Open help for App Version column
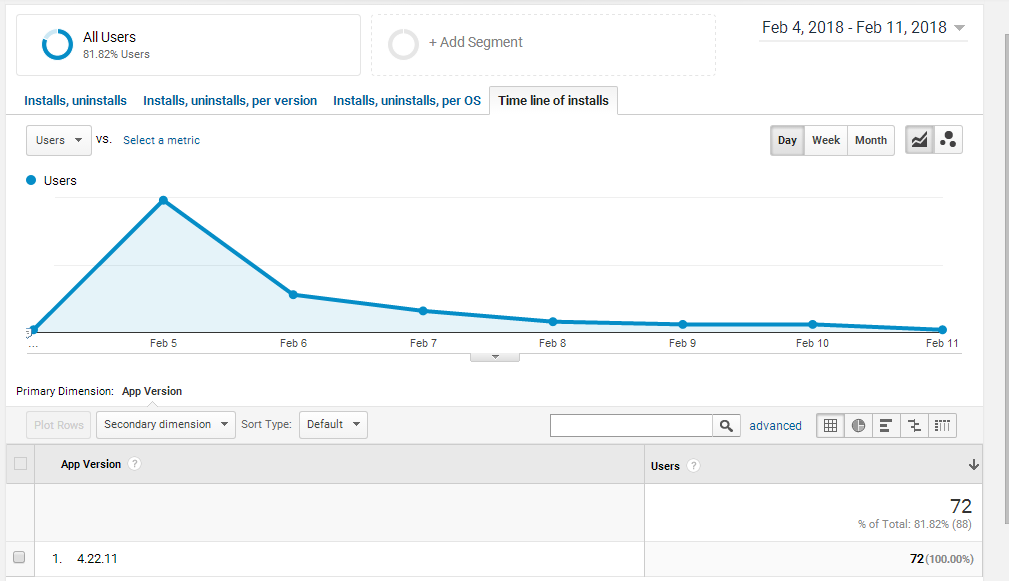 (x=134, y=464)
